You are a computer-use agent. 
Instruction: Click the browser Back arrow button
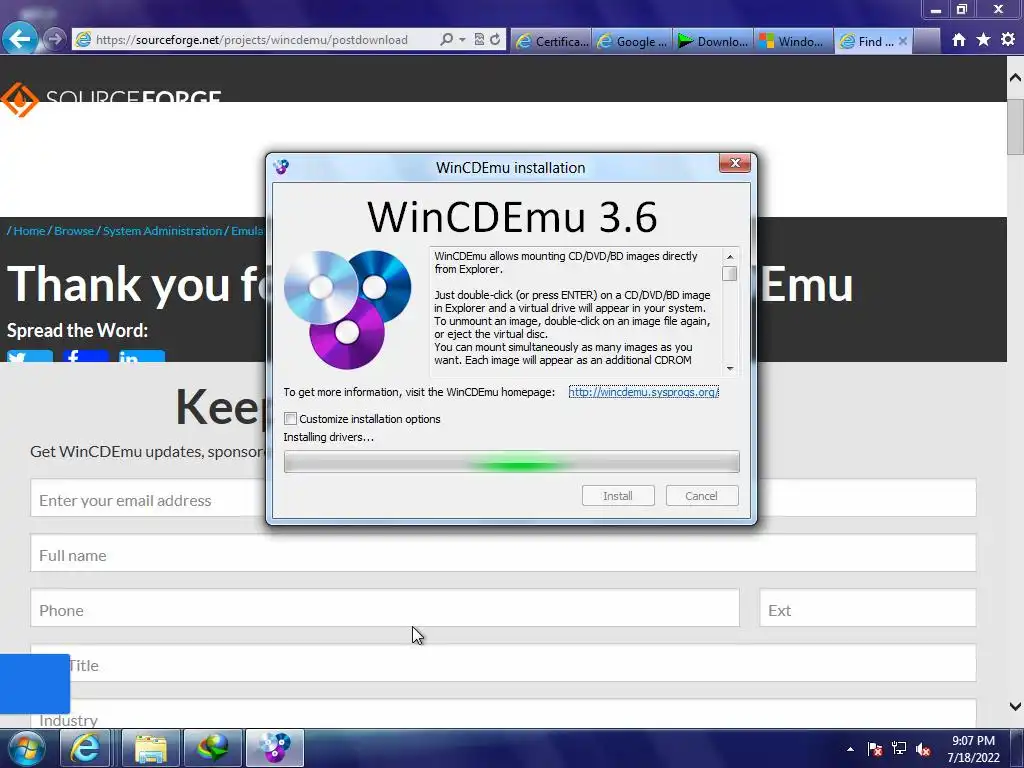19,39
